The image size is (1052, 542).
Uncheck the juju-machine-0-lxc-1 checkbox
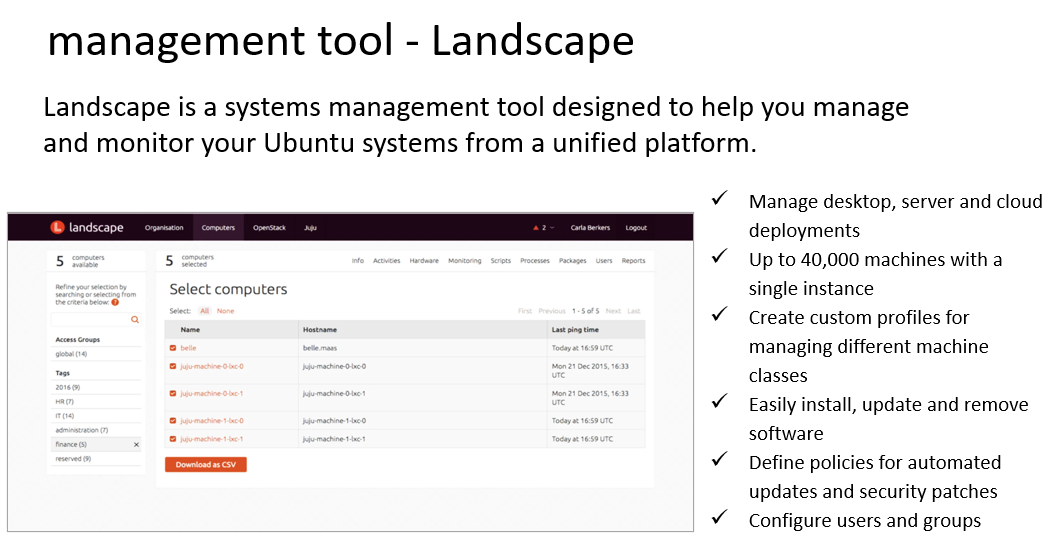173,394
